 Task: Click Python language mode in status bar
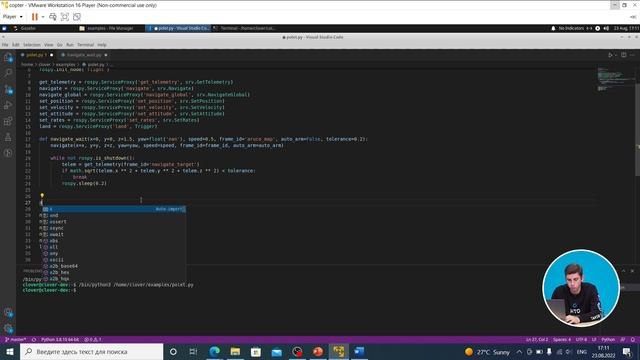coord(608,340)
